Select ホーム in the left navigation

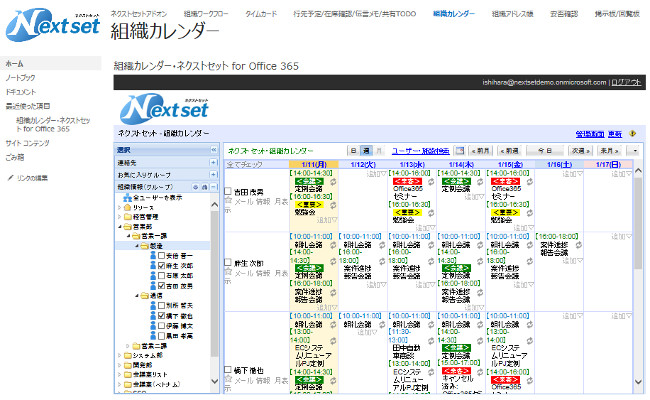(x=51, y=63)
